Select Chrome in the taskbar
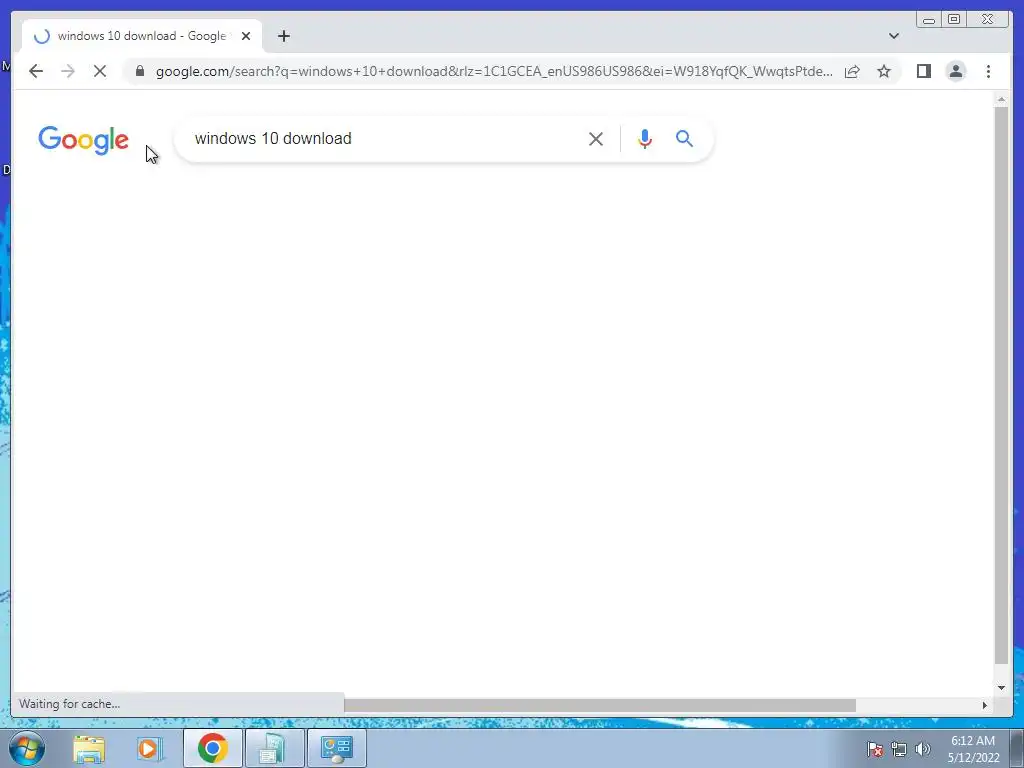This screenshot has width=1024, height=768. (212, 748)
